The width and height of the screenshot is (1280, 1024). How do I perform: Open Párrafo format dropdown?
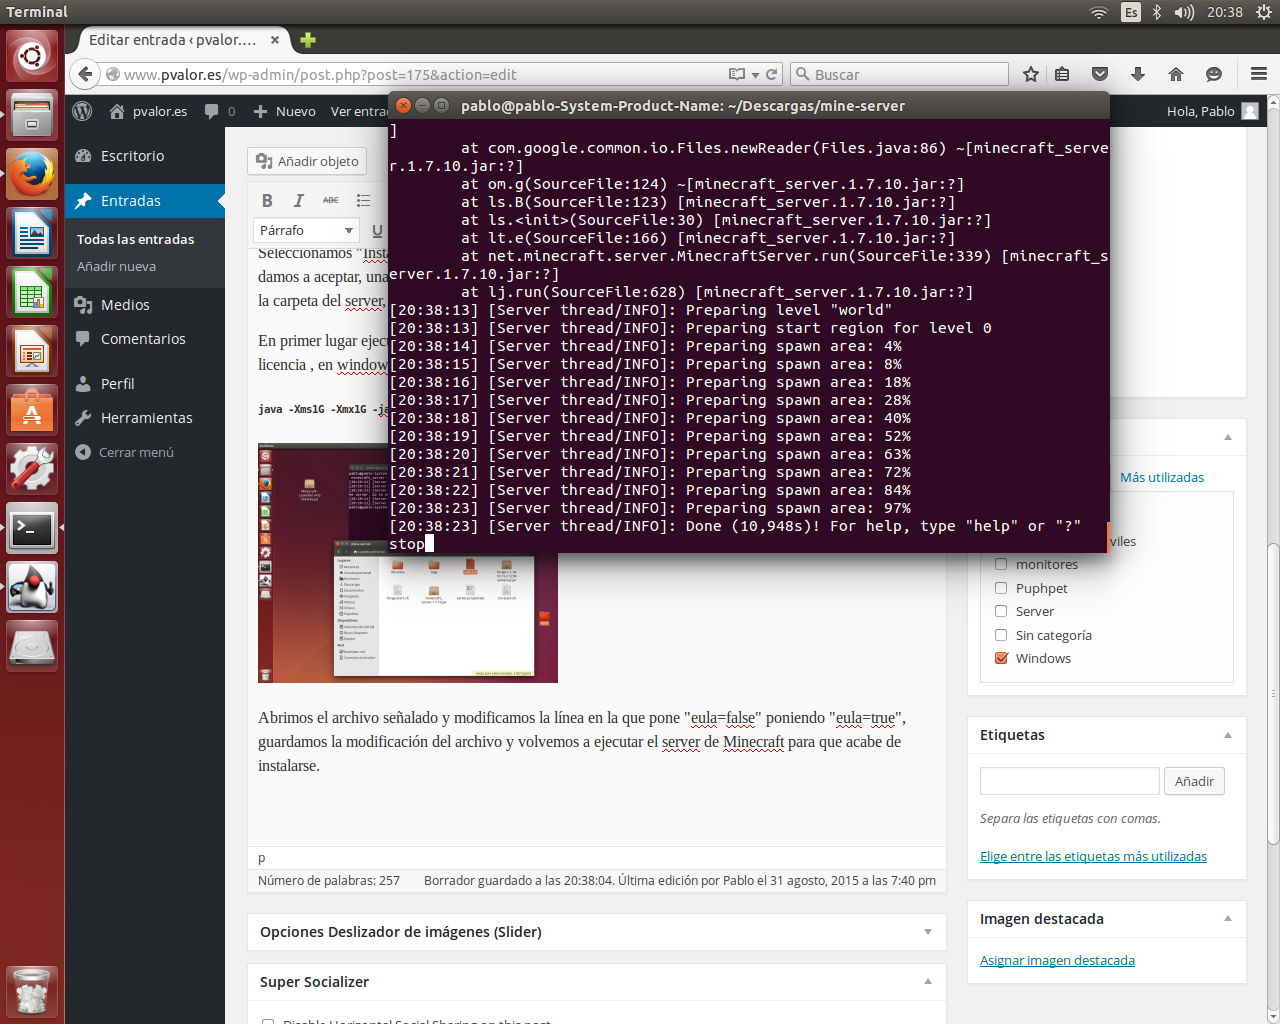click(x=306, y=230)
